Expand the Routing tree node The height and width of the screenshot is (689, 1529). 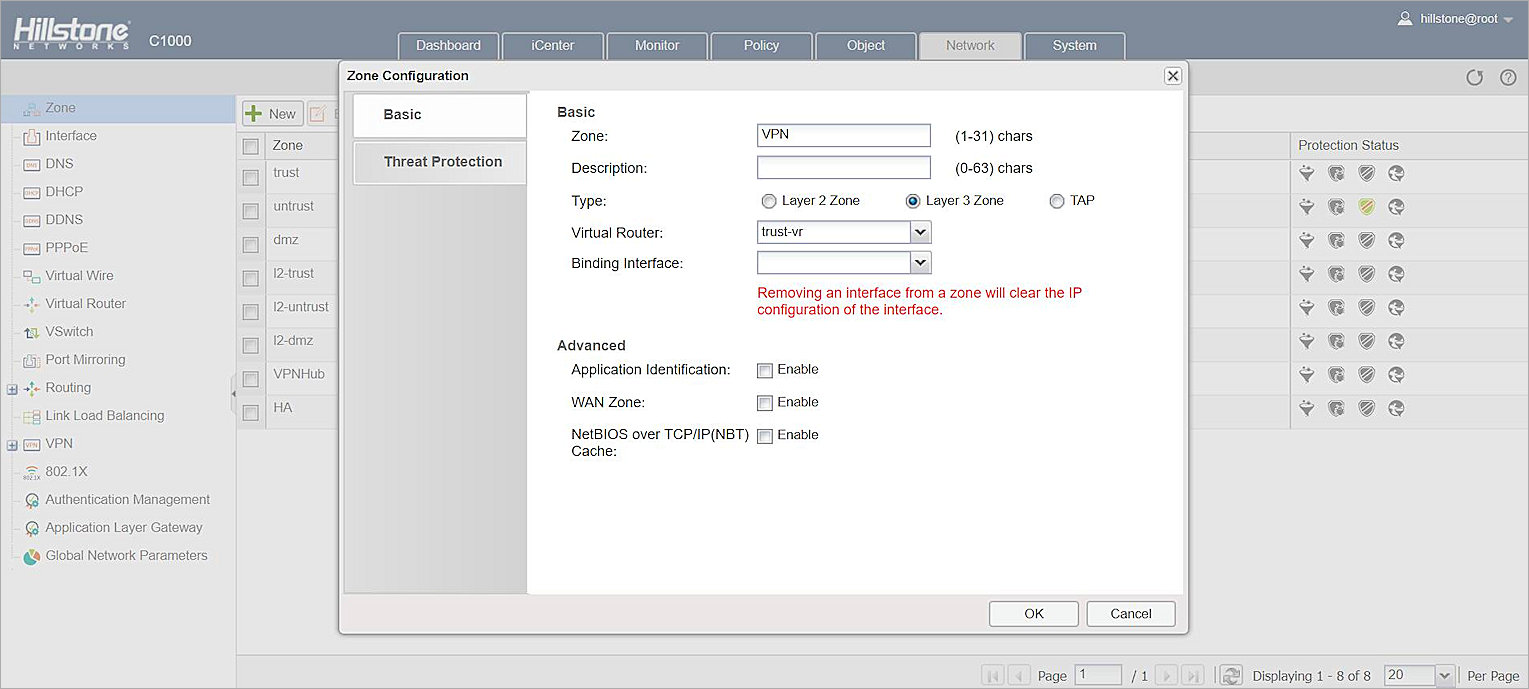click(x=12, y=388)
